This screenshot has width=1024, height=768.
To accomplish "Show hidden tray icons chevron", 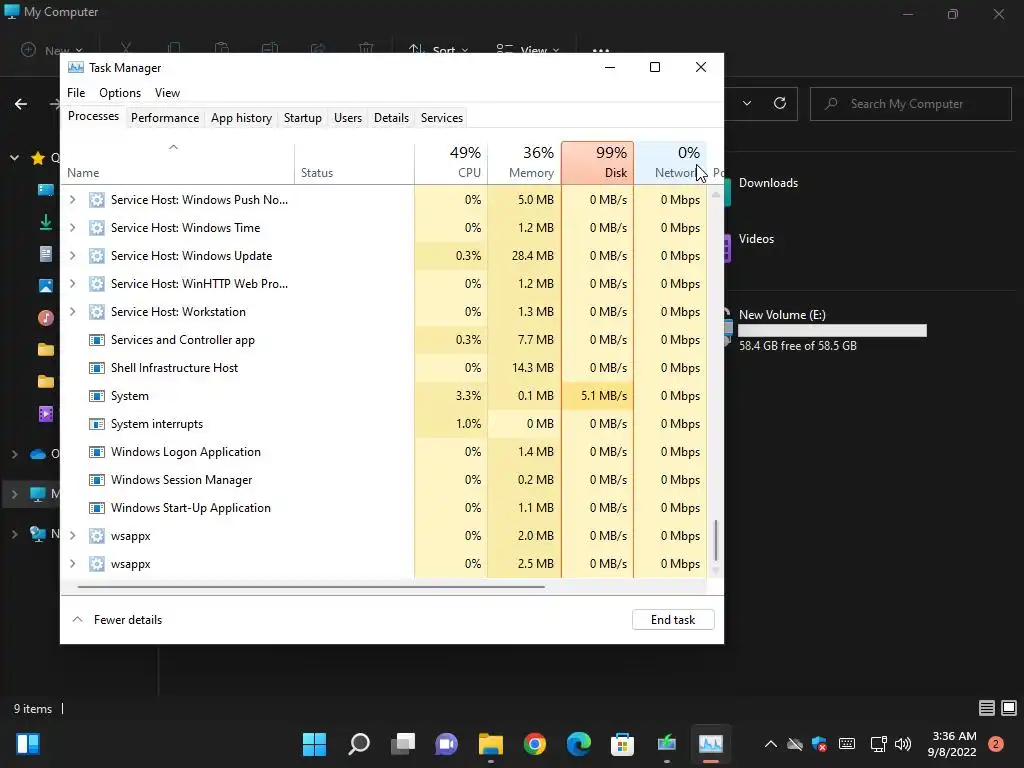I will (771, 744).
